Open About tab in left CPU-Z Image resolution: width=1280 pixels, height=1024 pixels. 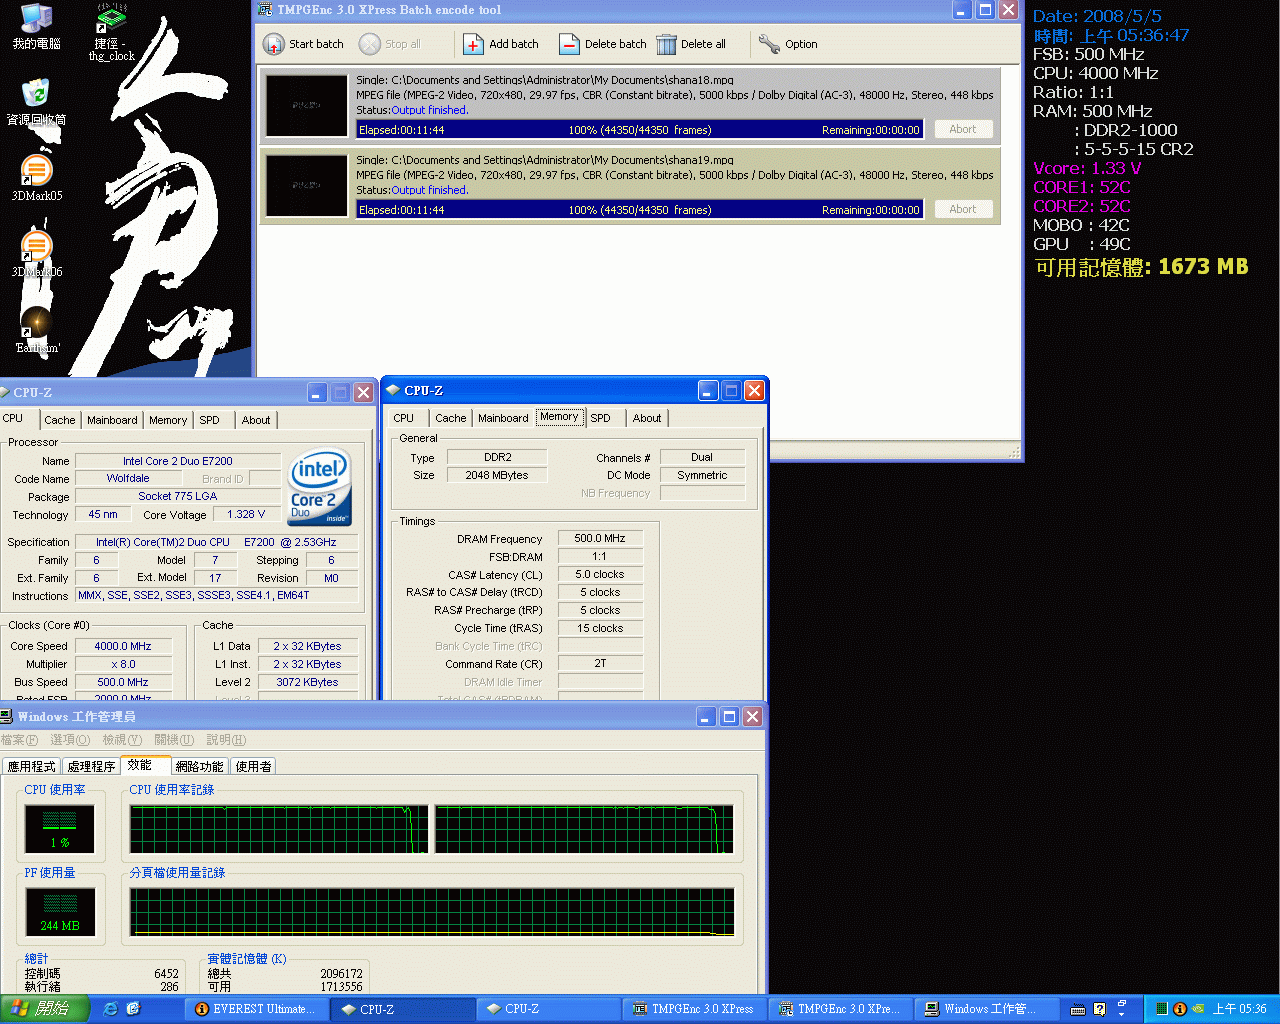tap(256, 420)
